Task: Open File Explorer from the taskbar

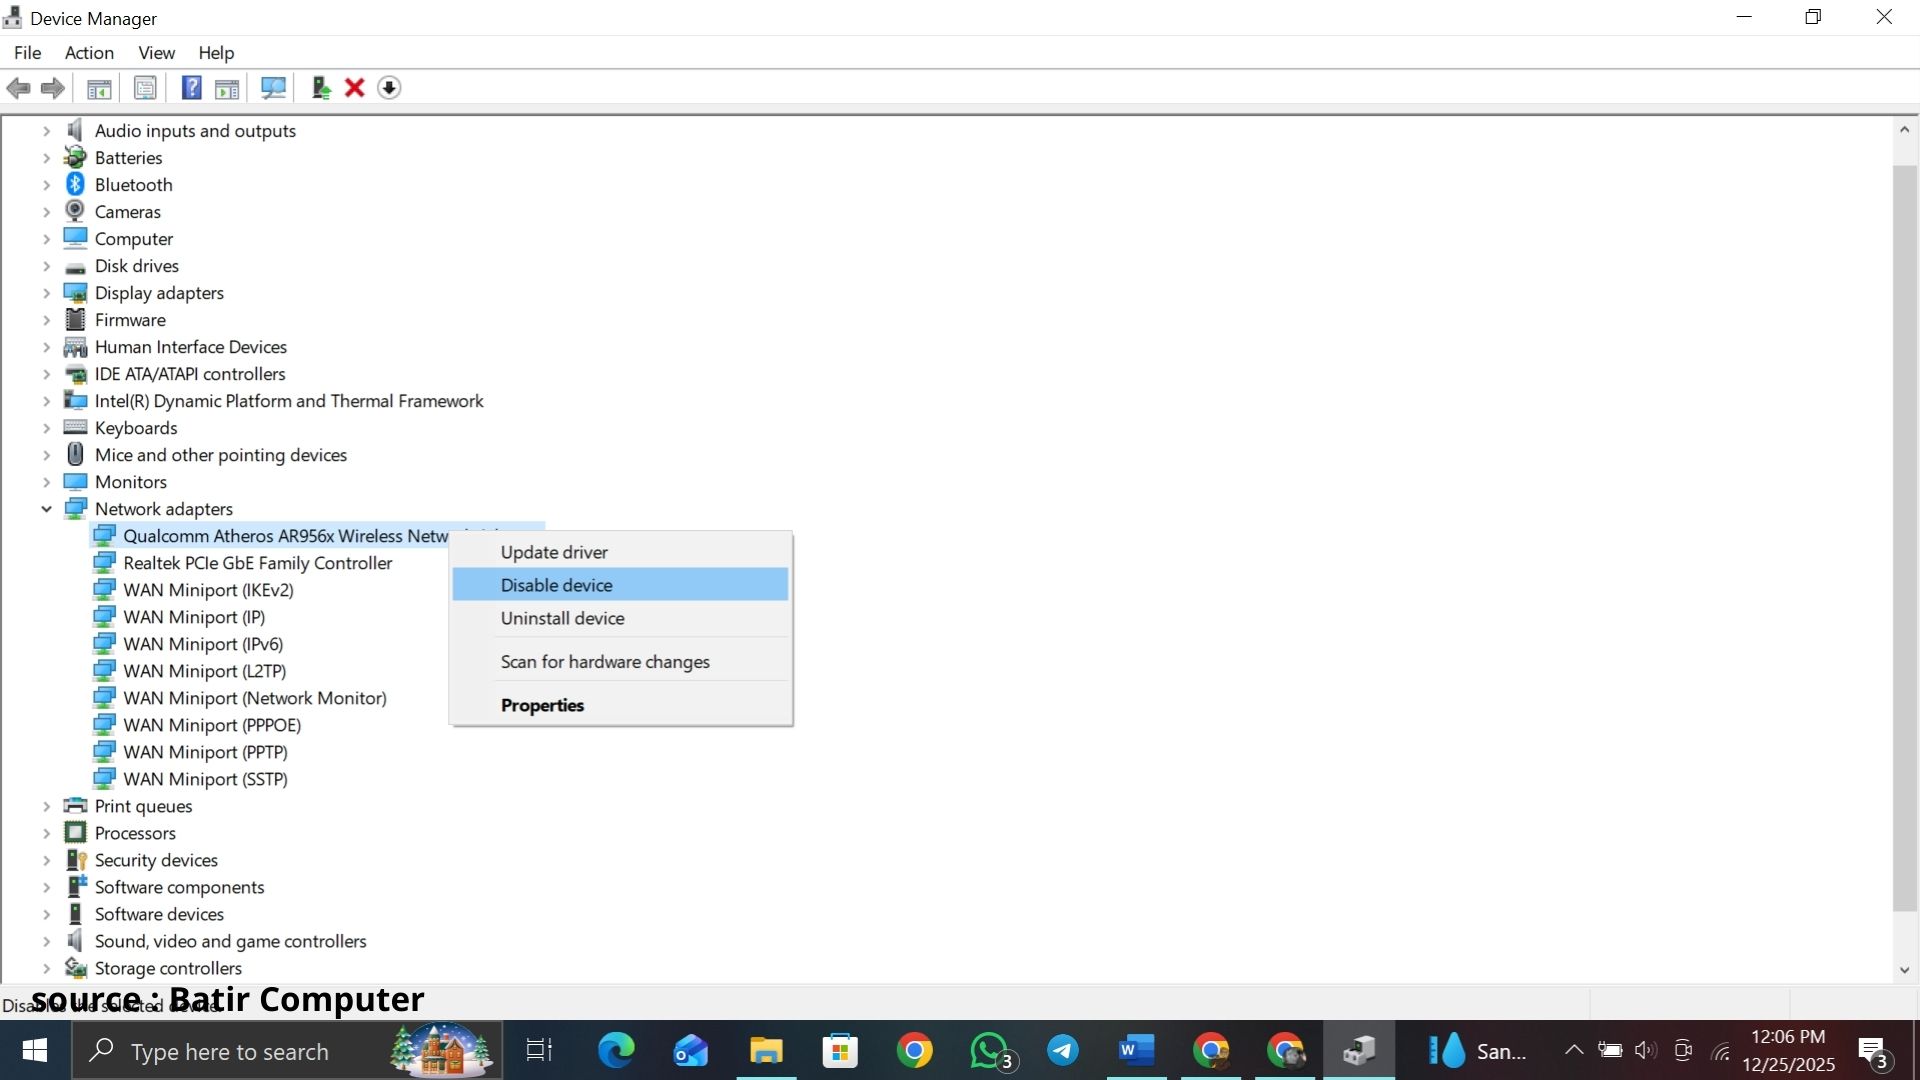Action: [766, 1051]
